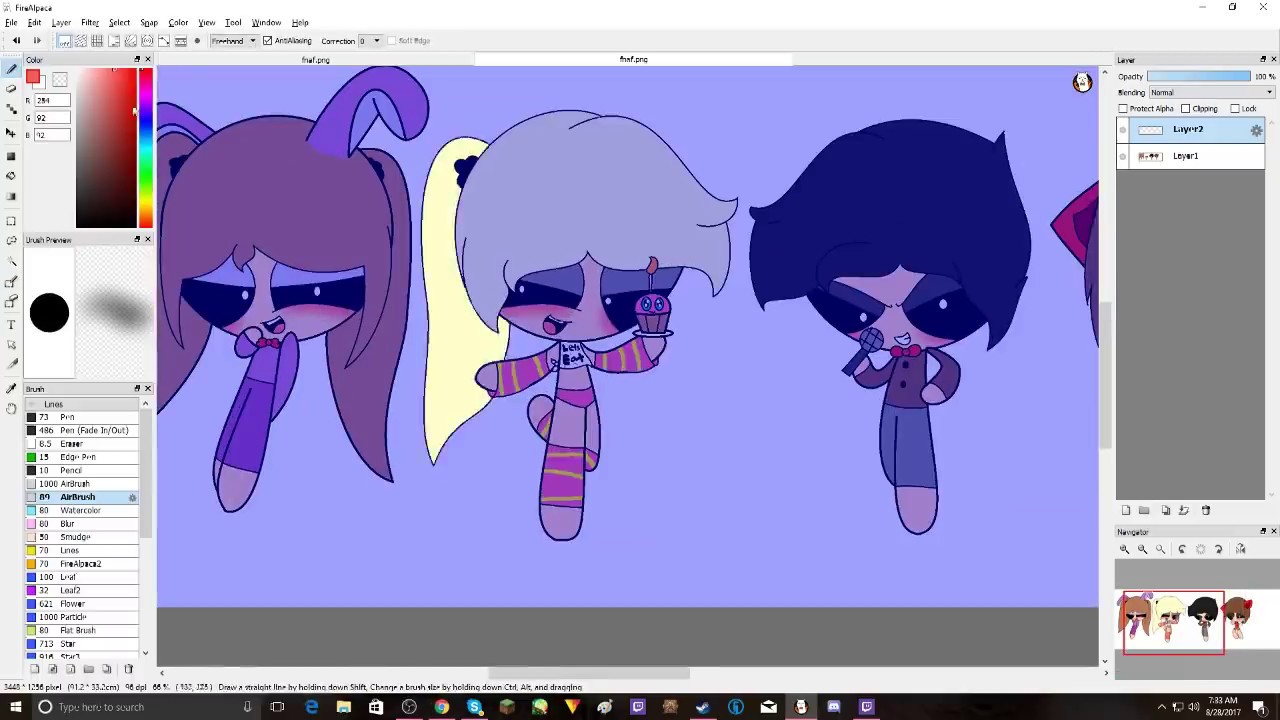This screenshot has width=1280, height=720.
Task: Select the Lasso select tool
Action: click(11, 240)
